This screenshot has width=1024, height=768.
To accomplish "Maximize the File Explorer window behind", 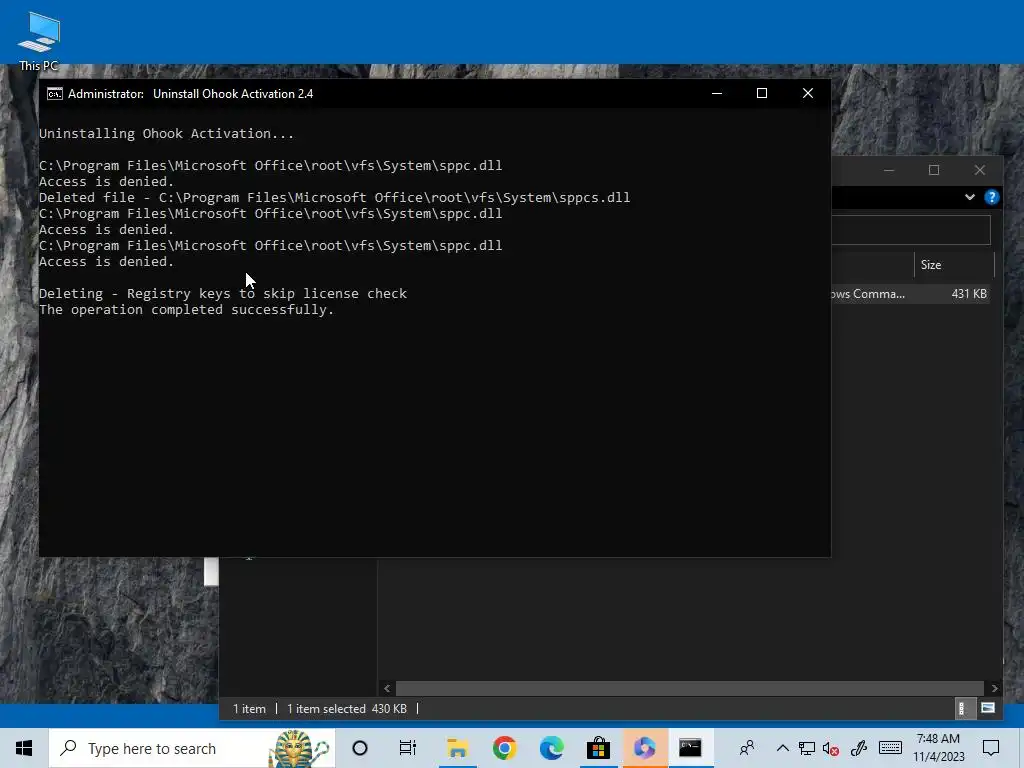I will pyautogui.click(x=934, y=170).
